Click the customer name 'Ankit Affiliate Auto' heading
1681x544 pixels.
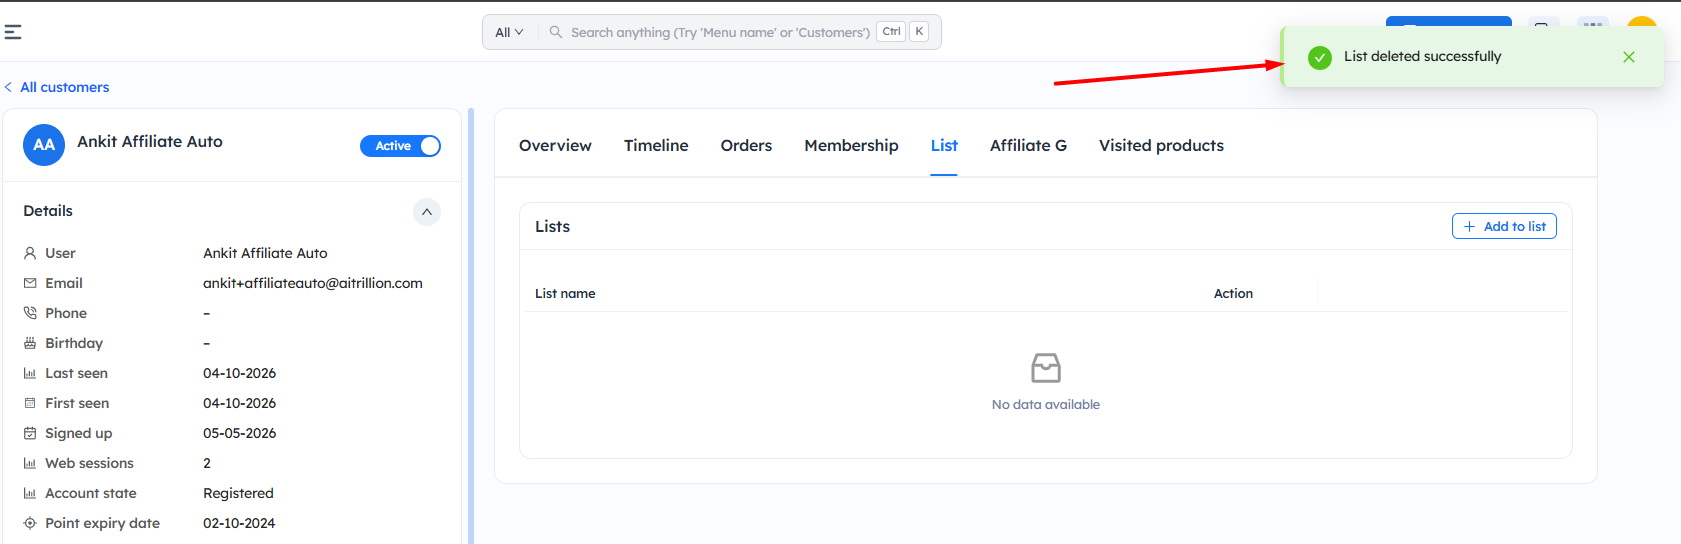coord(150,142)
